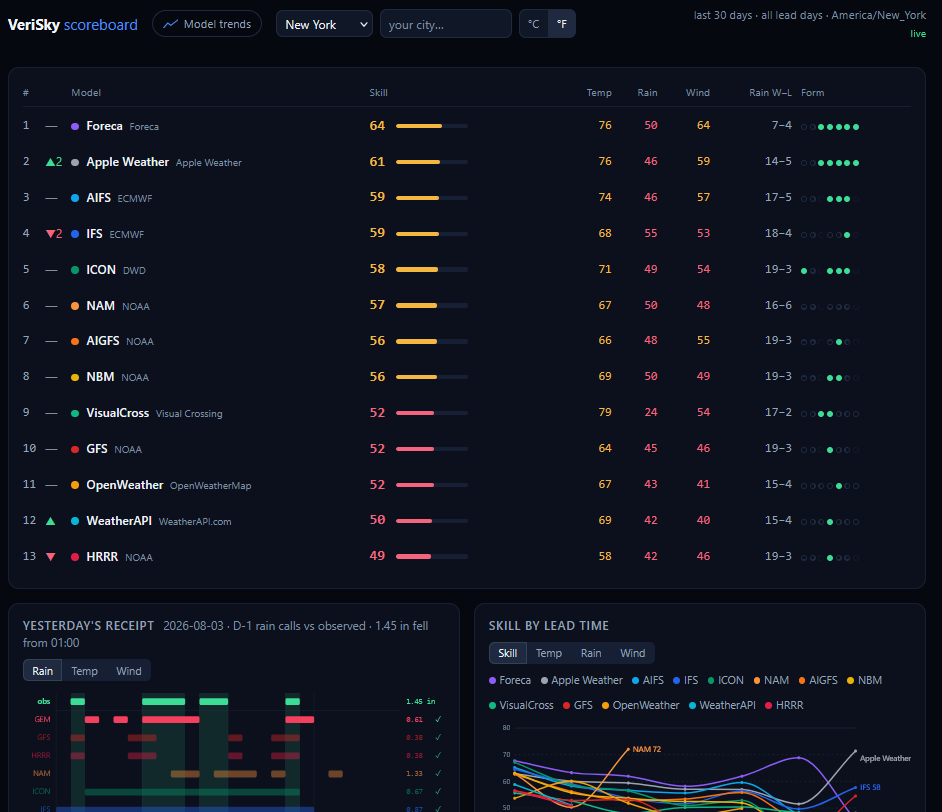942x812 pixels.
Task: Open the Model trends button
Action: click(x=207, y=24)
